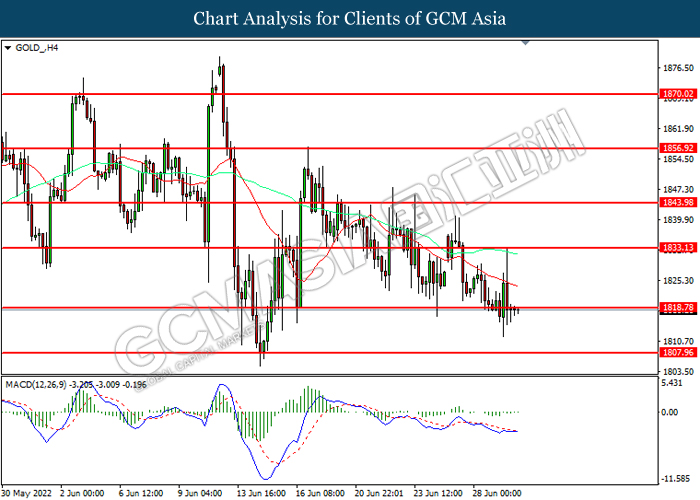
Task: Click the chart shift marker triangle at top
Action: pyautogui.click(x=525, y=43)
